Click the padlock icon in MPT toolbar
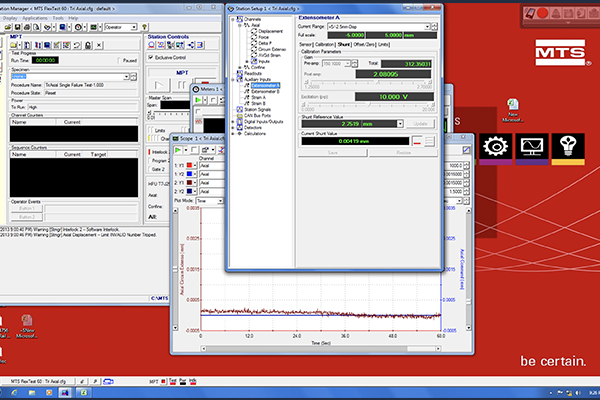This screenshot has width=600, height=400. 88,45
